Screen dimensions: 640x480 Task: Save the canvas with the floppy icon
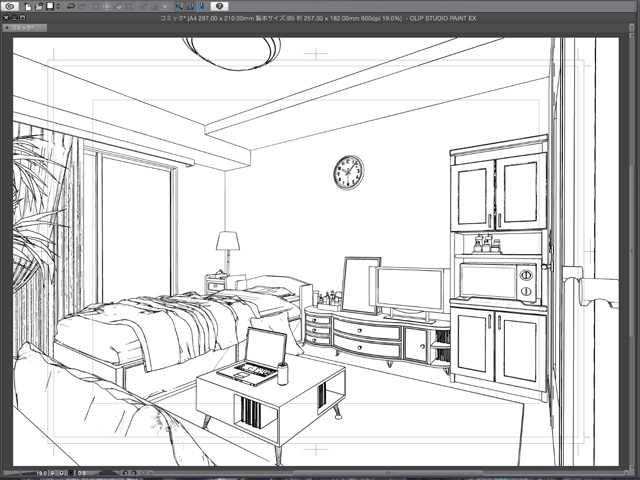50,6
